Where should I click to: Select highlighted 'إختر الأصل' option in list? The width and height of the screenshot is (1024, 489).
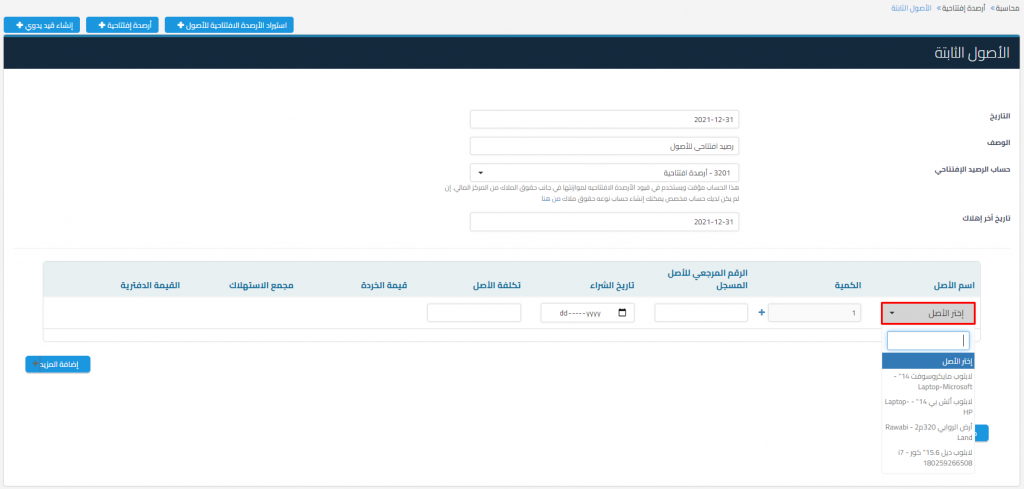pos(928,361)
